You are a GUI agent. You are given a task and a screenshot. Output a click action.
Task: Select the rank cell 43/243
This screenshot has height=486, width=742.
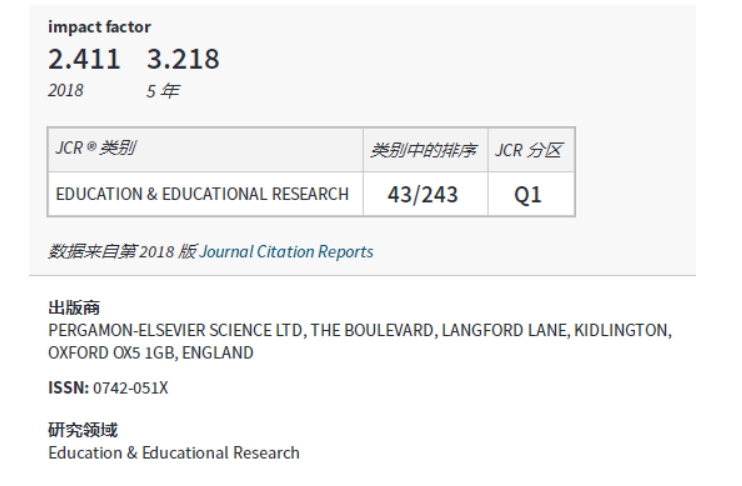pos(423,194)
